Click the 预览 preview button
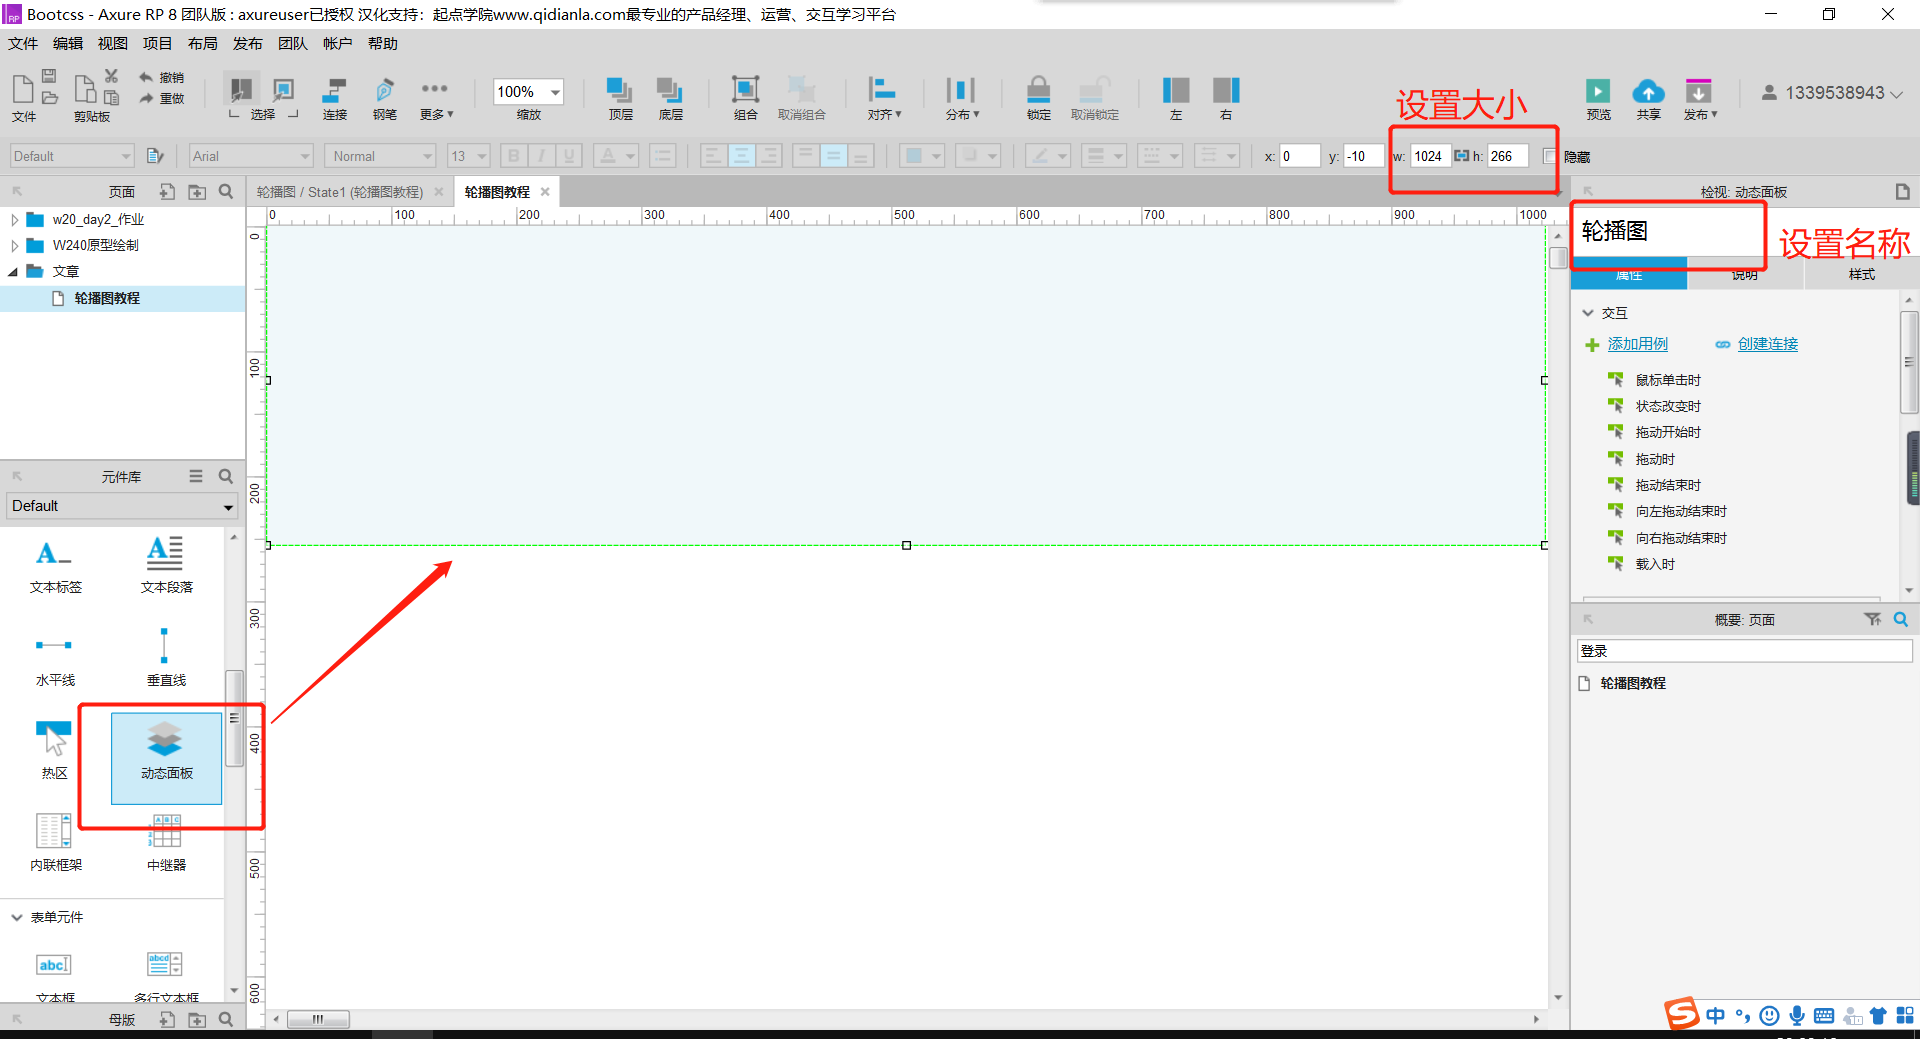1920x1039 pixels. click(x=1598, y=98)
